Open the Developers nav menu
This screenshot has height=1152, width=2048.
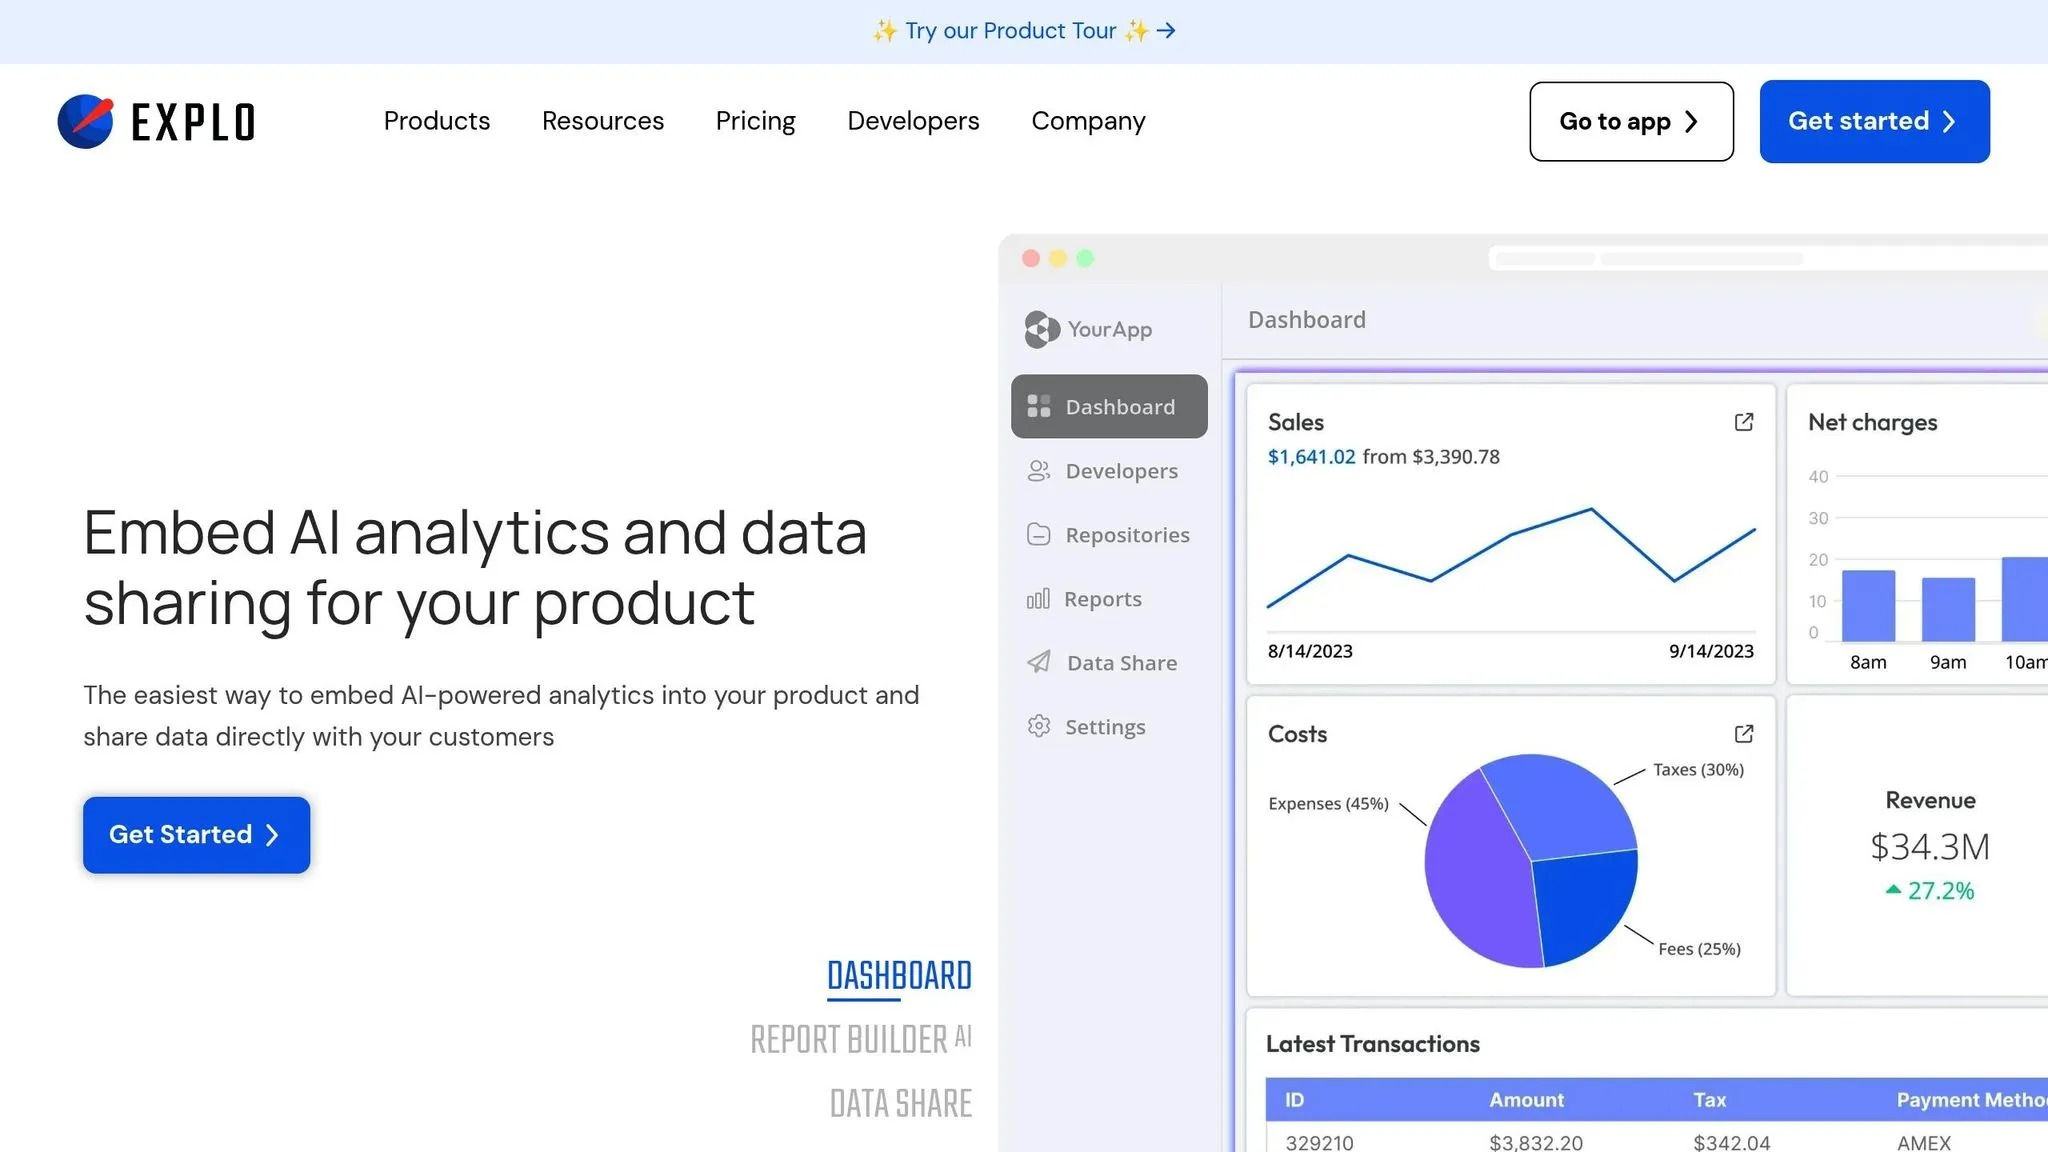pos(914,121)
